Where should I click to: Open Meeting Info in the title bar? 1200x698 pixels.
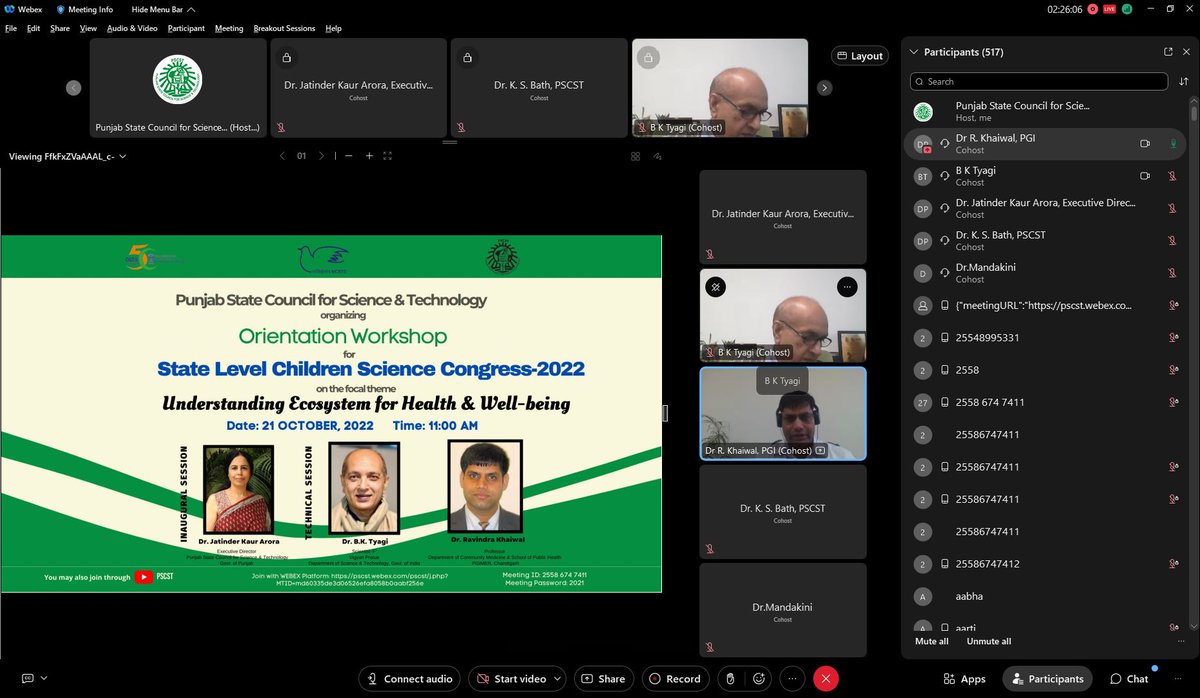tap(85, 8)
